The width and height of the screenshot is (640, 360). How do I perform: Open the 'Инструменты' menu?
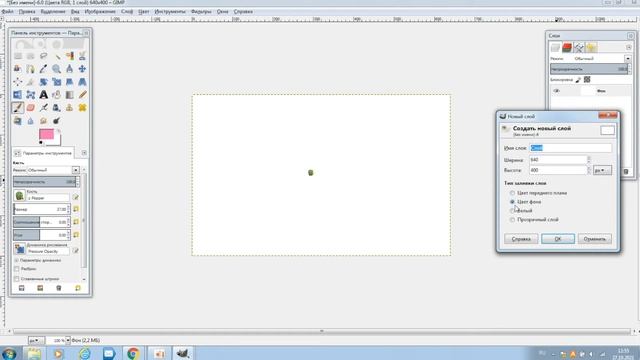(x=170, y=12)
